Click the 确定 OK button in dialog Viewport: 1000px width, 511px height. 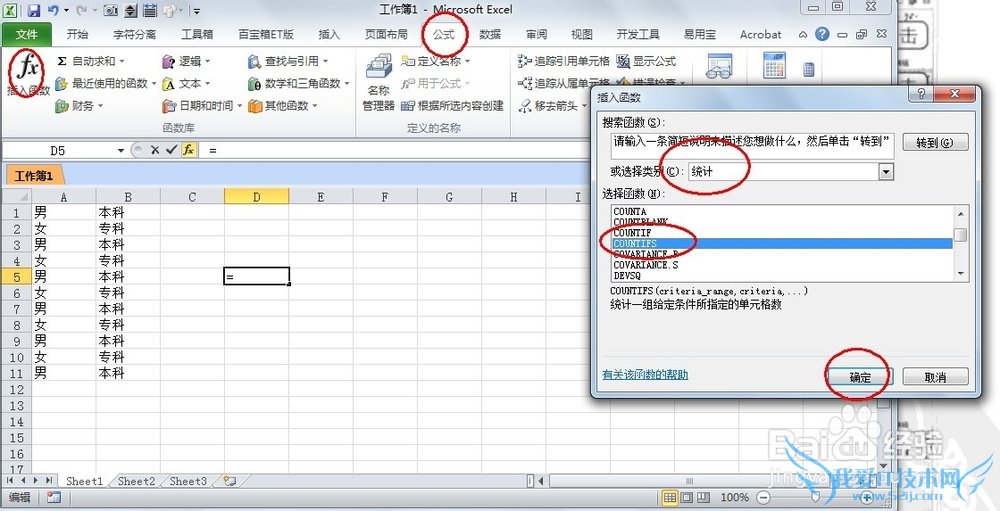860,377
